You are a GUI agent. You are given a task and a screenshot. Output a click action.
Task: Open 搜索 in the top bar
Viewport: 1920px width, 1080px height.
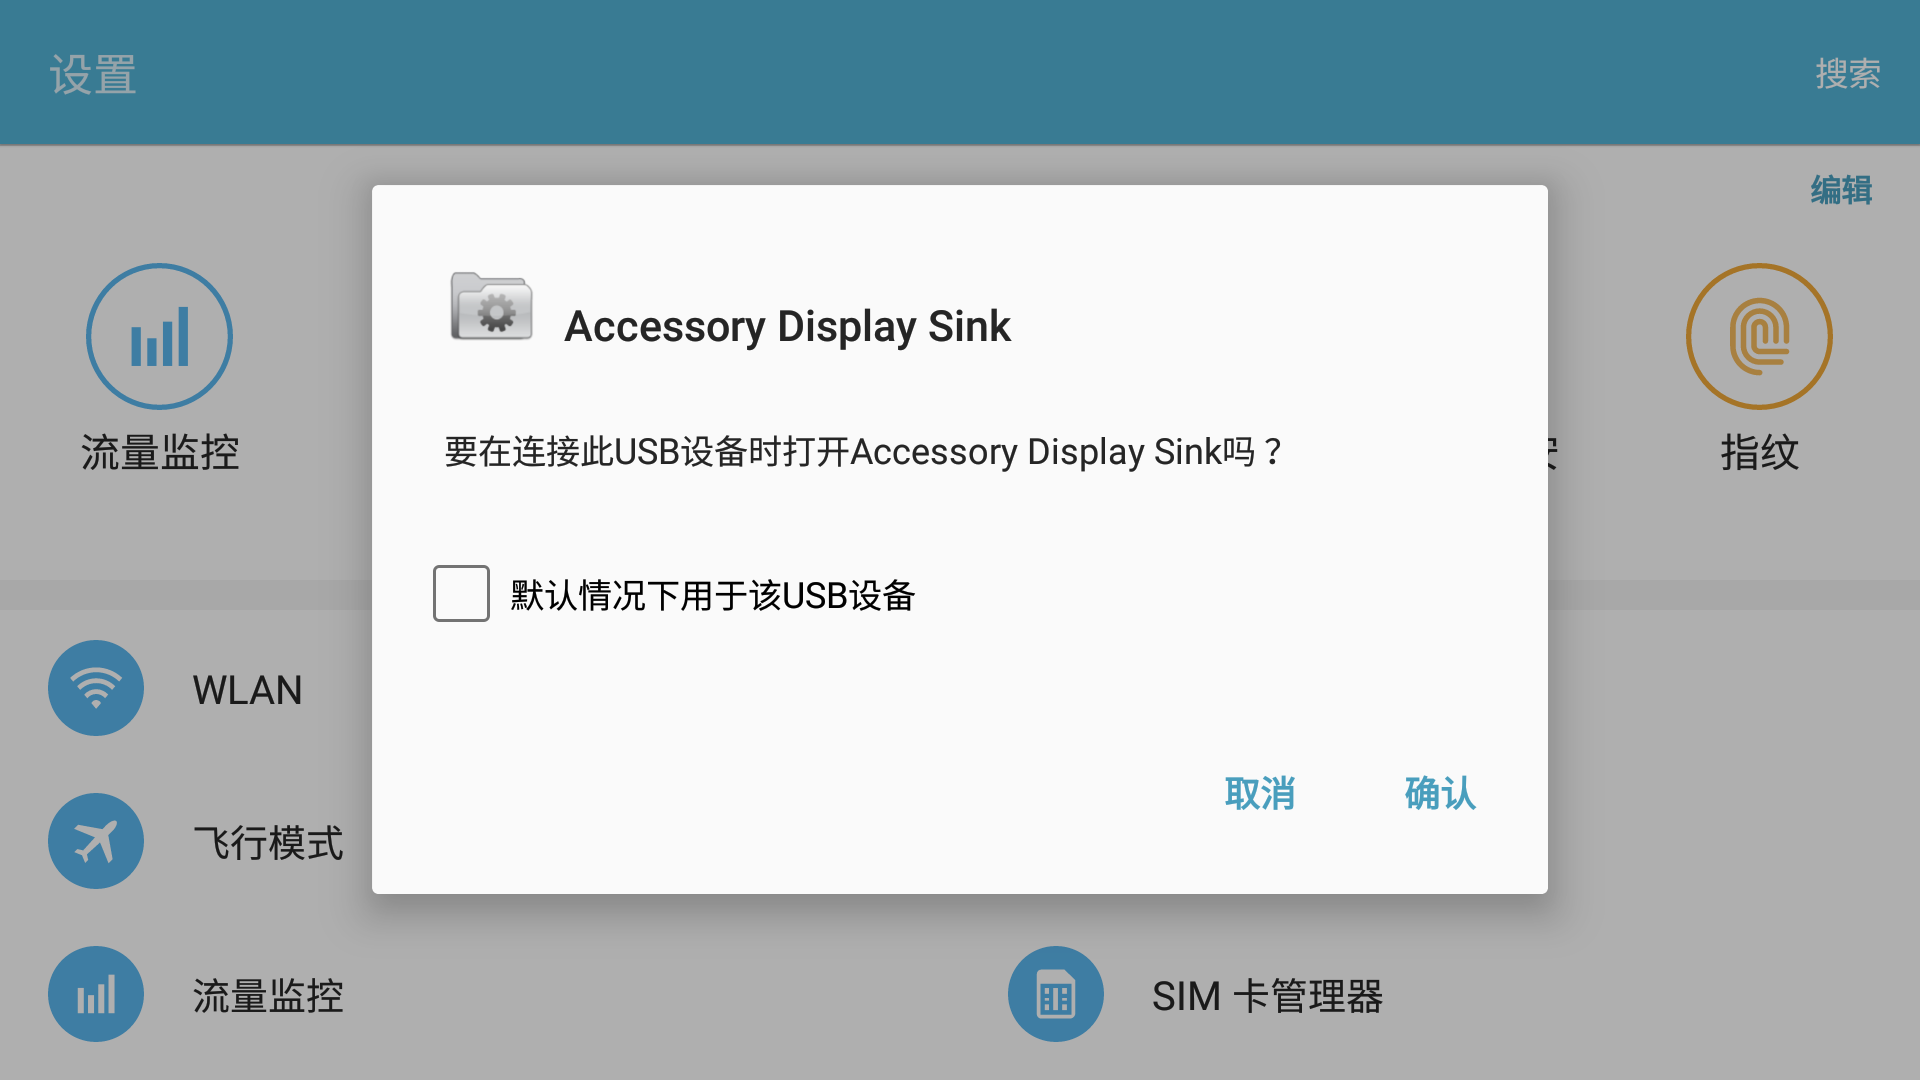(1848, 73)
